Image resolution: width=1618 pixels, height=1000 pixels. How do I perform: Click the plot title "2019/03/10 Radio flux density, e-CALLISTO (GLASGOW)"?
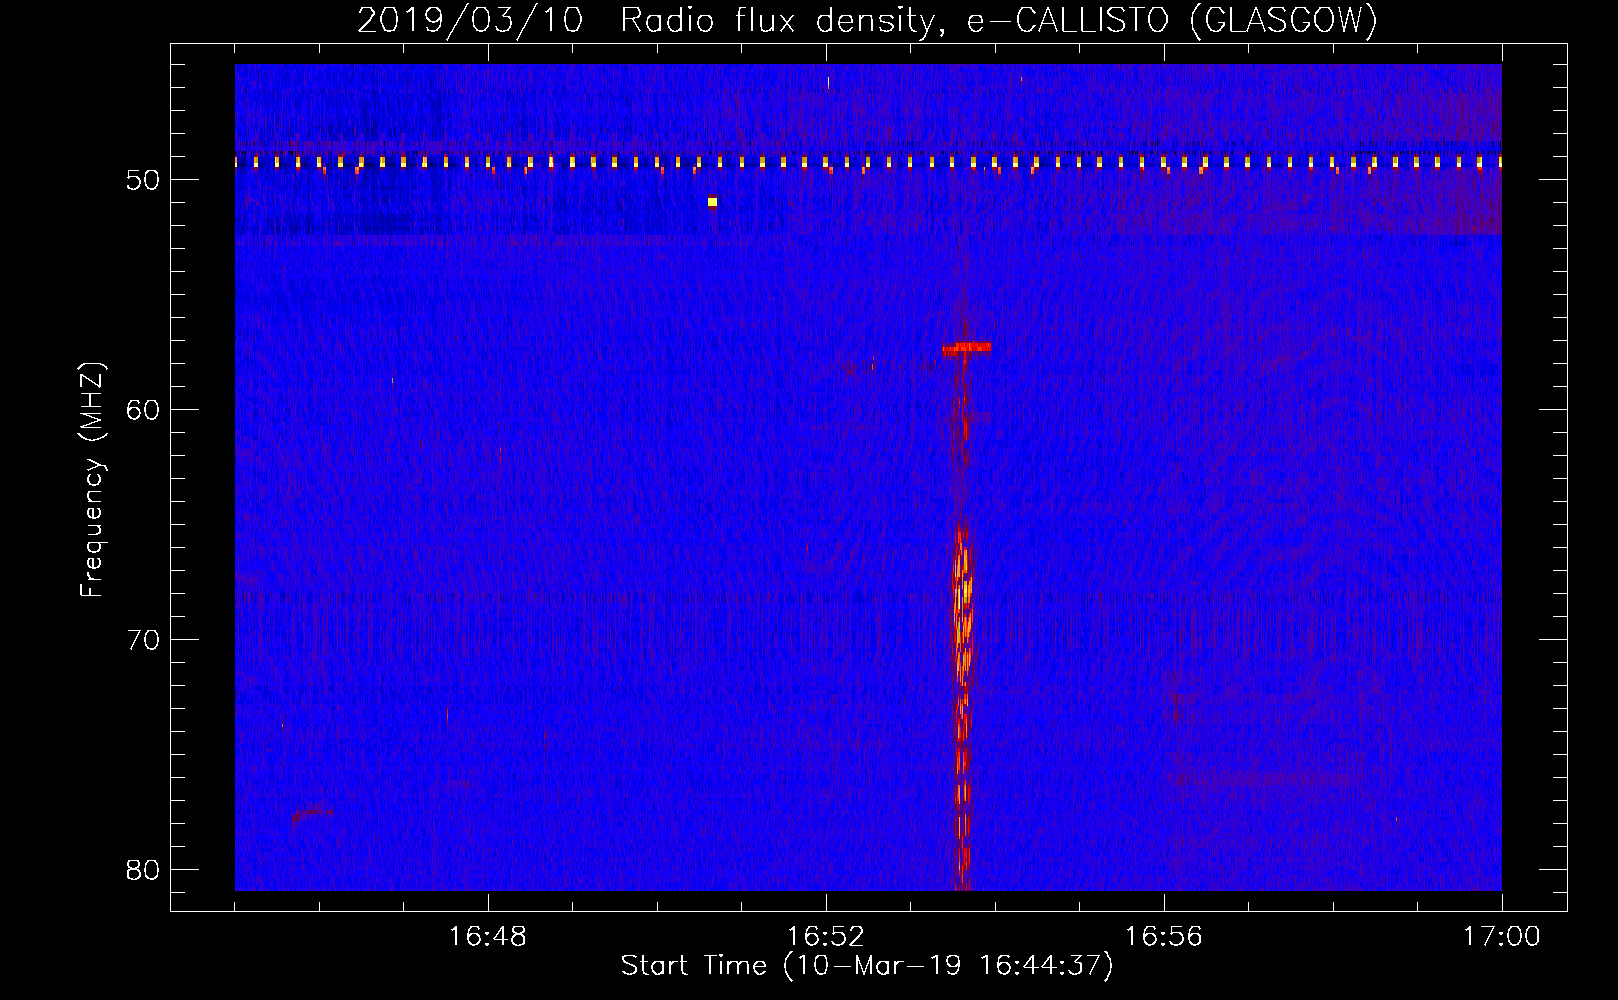[x=867, y=20]
